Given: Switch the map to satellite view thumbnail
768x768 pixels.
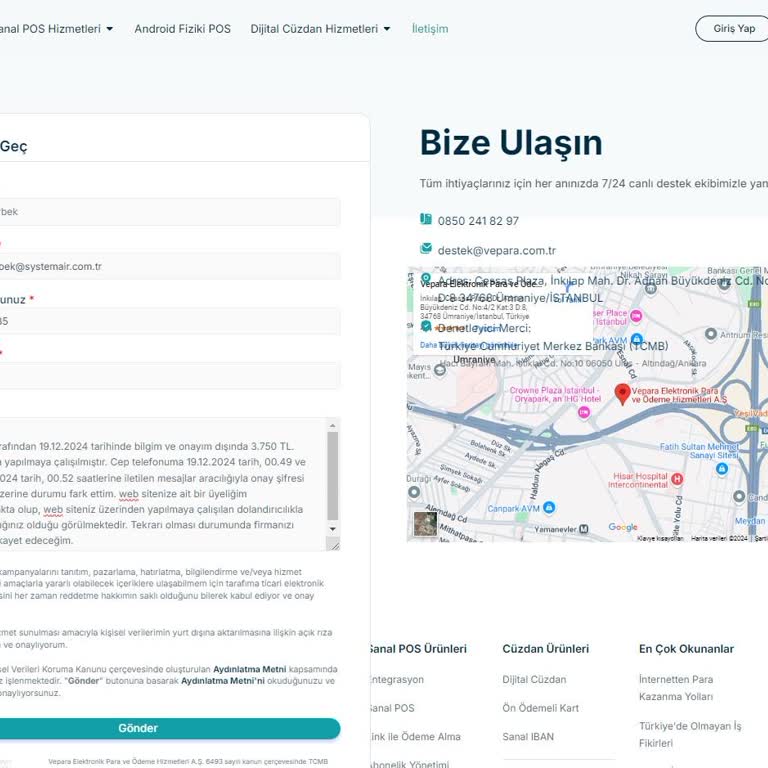Looking at the screenshot, I should coord(425,524).
